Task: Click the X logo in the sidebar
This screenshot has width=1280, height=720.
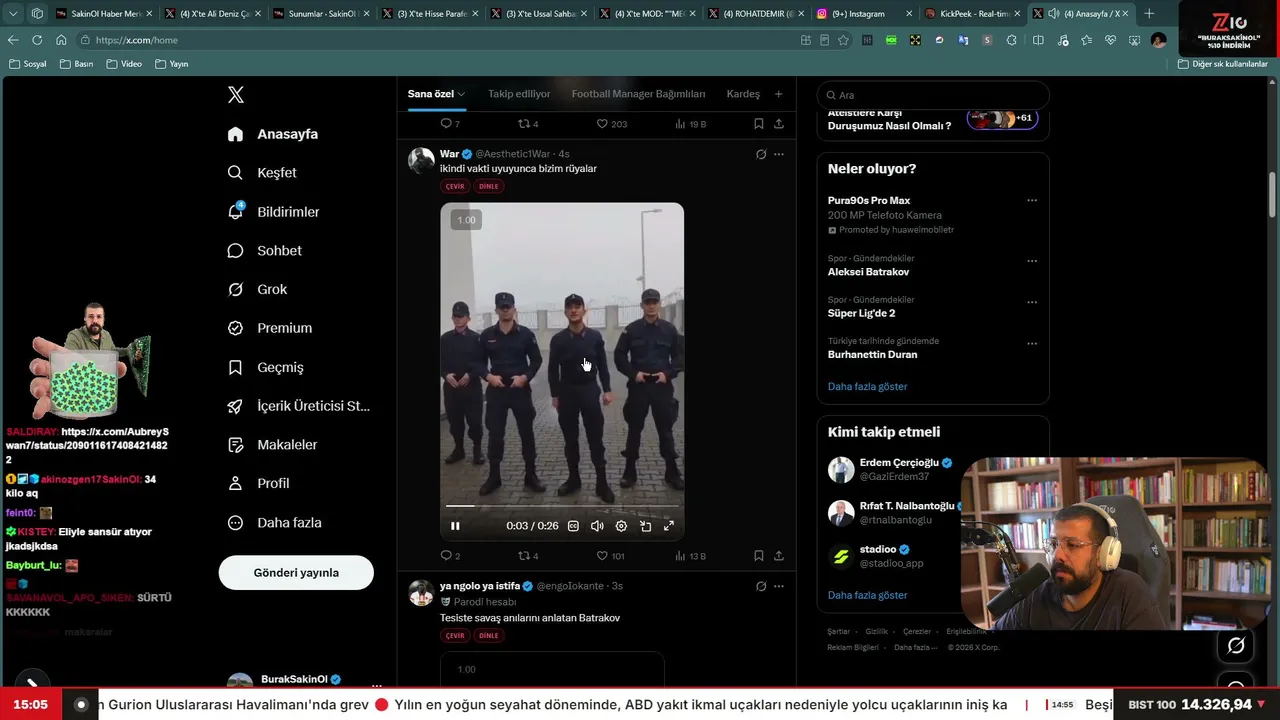Action: [x=236, y=95]
